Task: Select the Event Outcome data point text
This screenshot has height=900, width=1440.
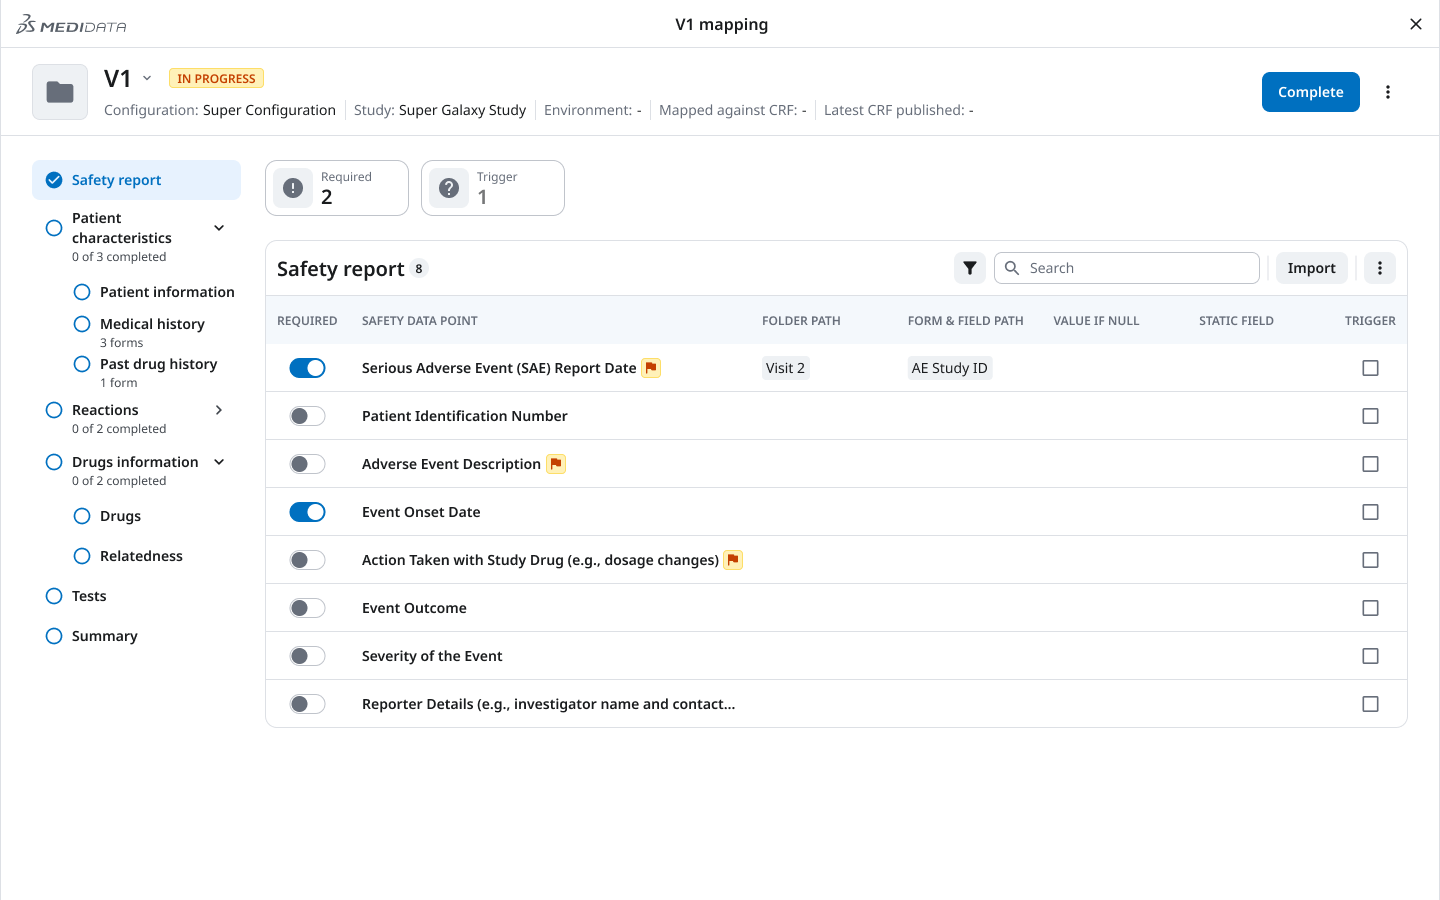Action: pyautogui.click(x=414, y=608)
